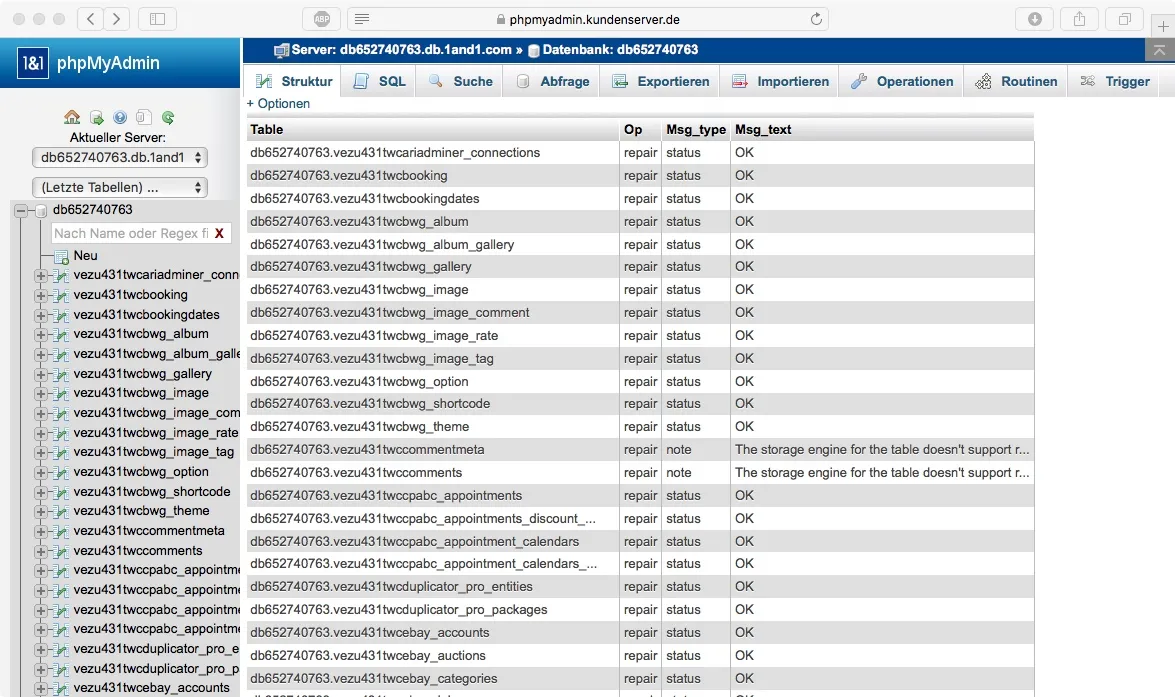Open the help documentation icon

click(120, 117)
